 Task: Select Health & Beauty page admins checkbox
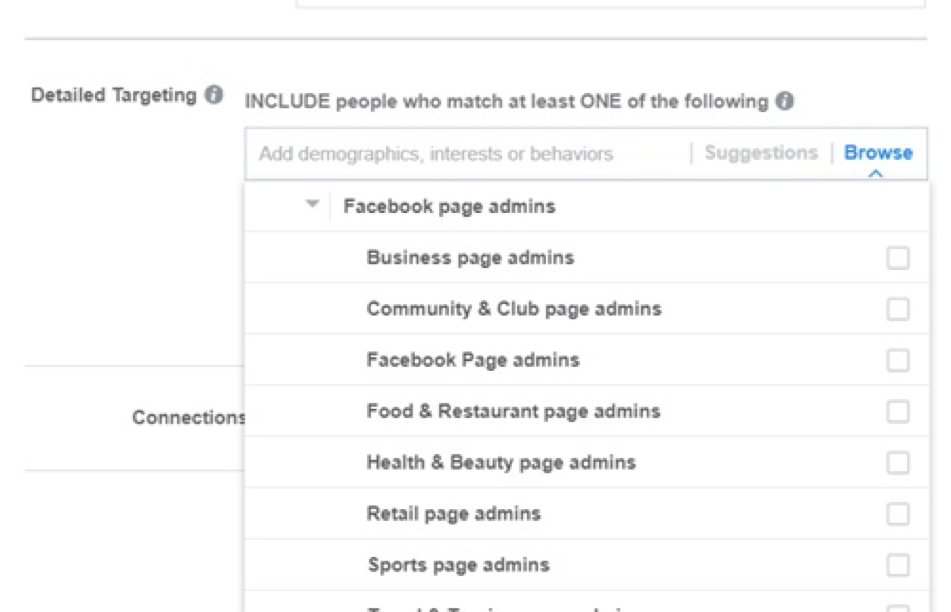(x=898, y=463)
